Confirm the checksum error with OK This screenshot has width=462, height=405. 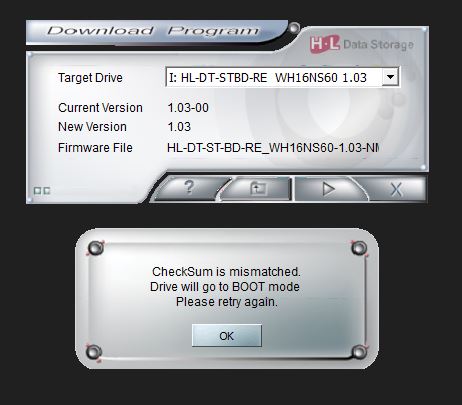coord(227,336)
